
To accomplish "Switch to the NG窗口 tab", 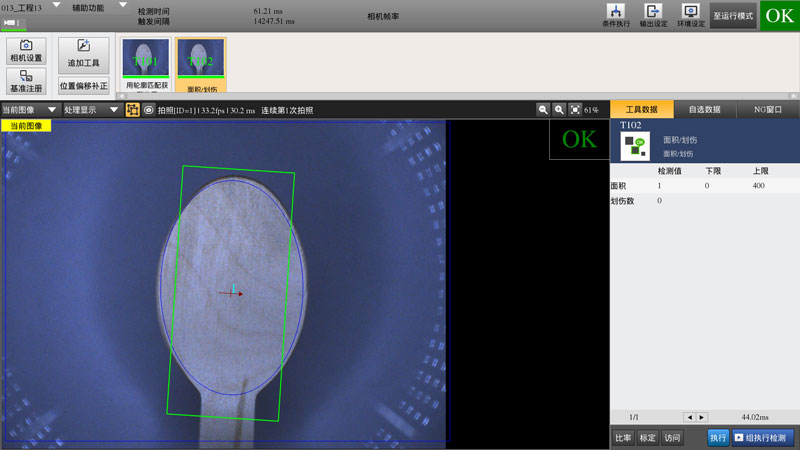I will (767, 110).
